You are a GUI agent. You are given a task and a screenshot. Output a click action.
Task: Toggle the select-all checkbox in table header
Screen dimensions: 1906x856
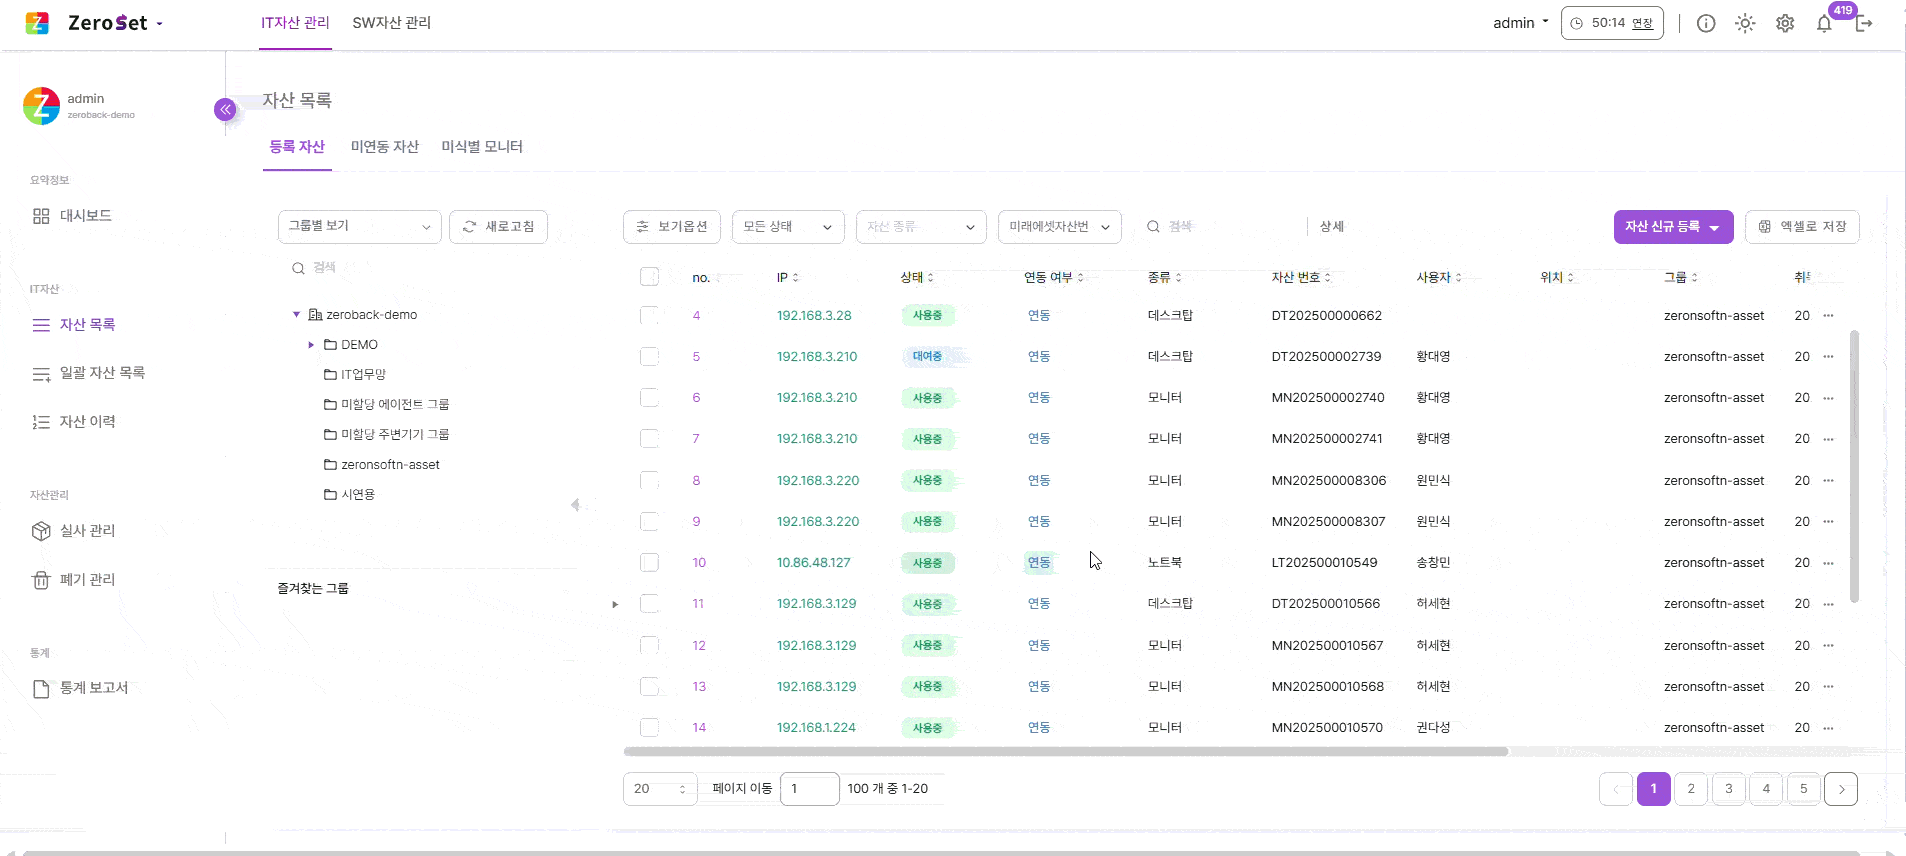coord(649,276)
